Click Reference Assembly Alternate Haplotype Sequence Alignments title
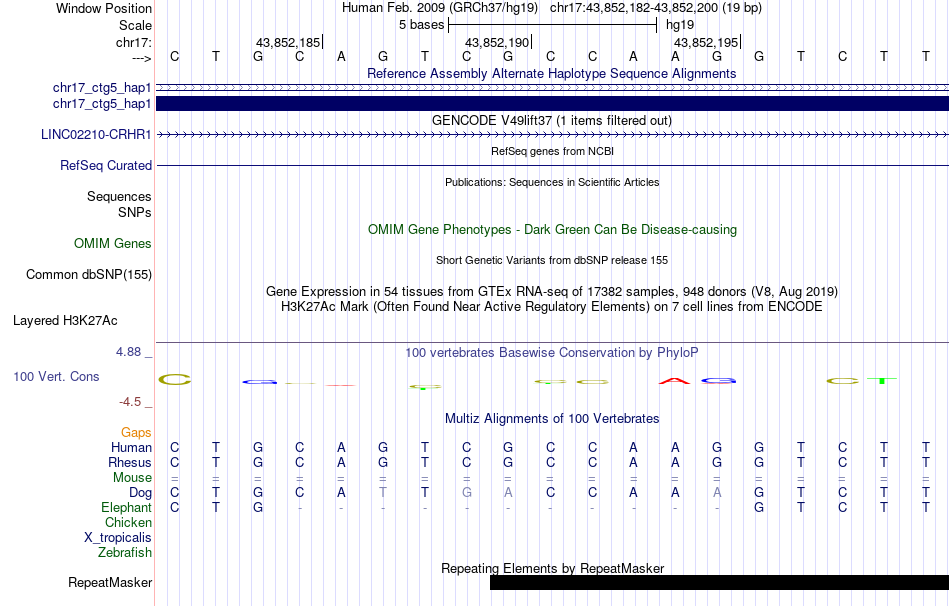Screen dimensions: 950x606 click(x=552, y=73)
